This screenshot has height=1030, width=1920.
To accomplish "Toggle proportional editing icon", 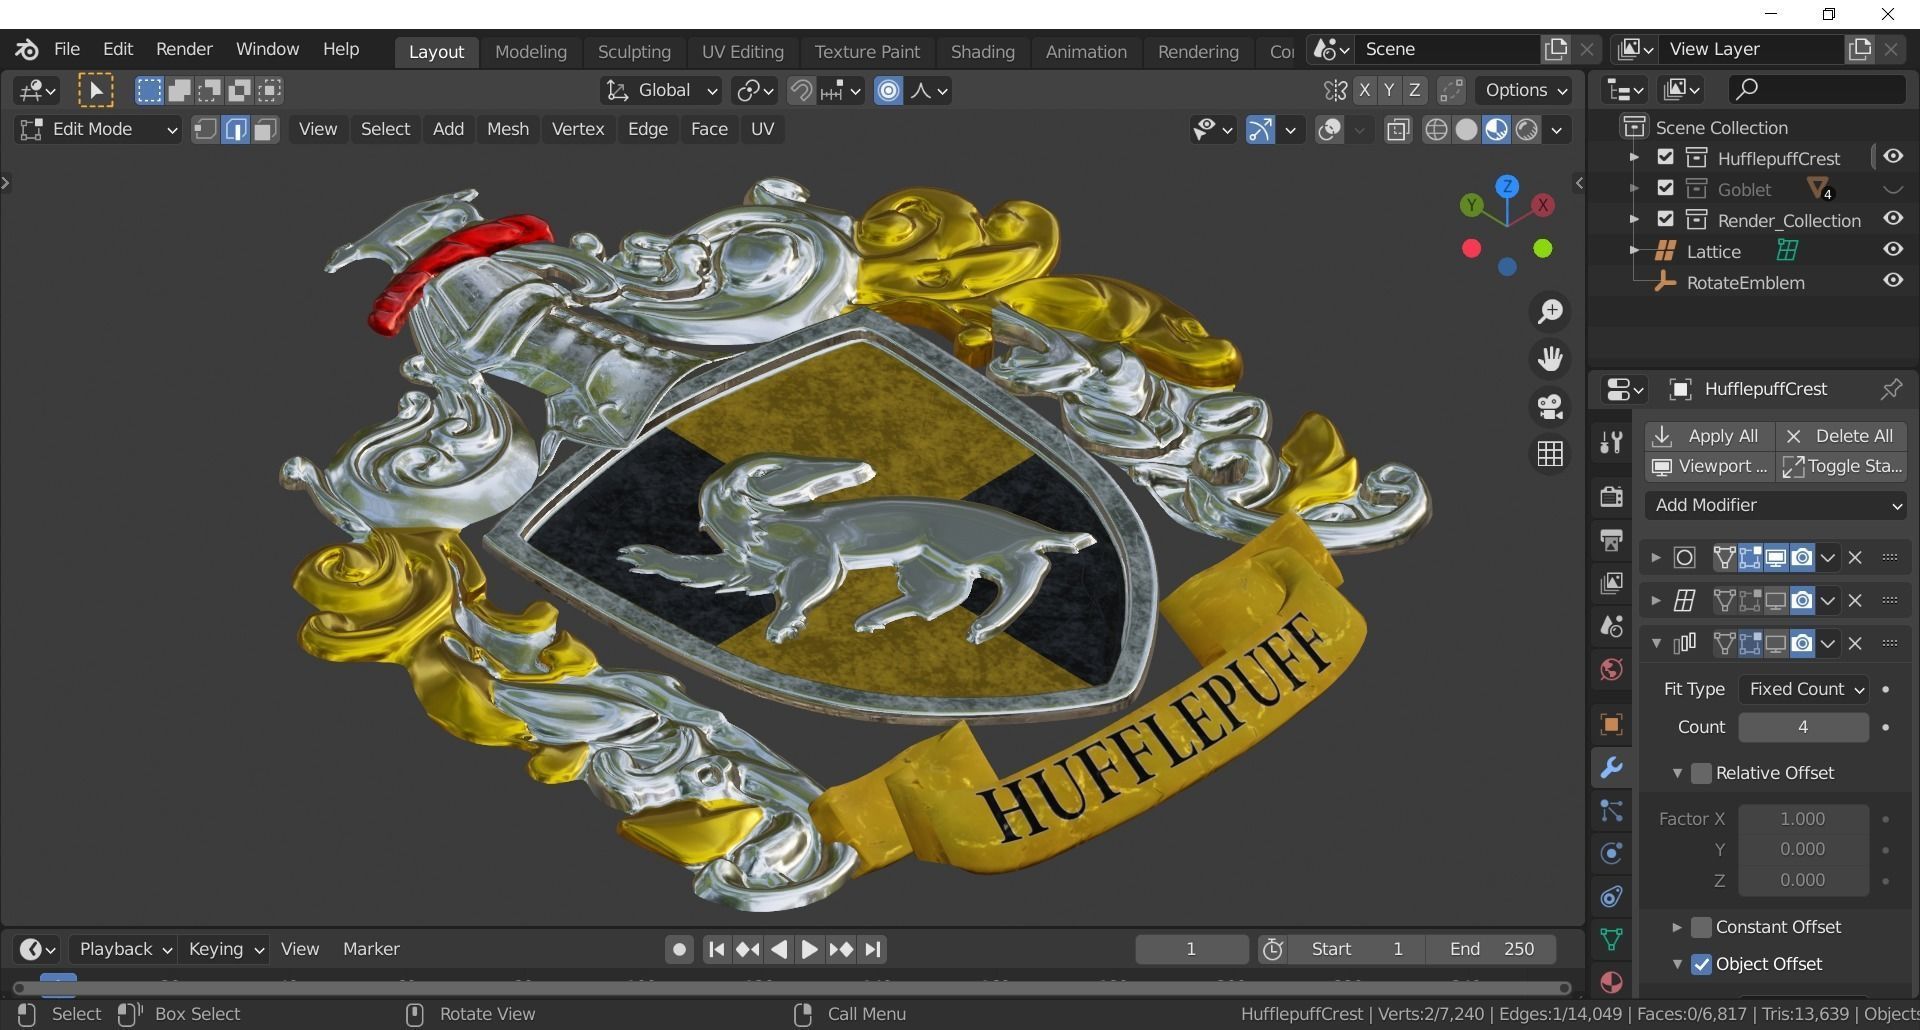I will pos(888,91).
